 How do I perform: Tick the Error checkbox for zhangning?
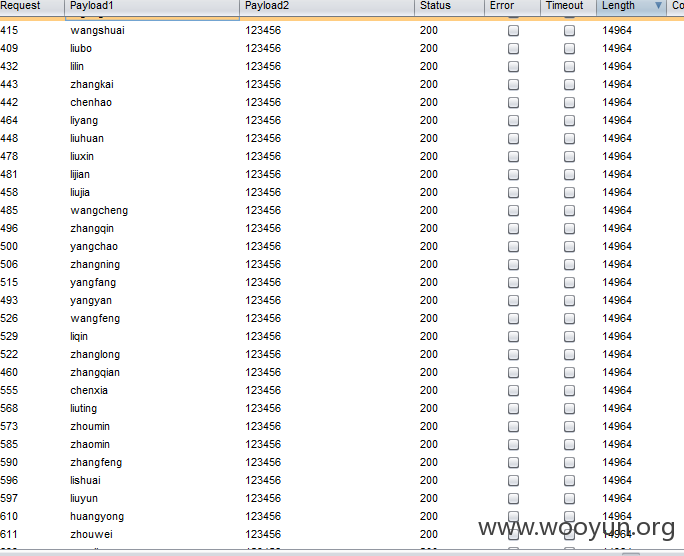tap(513, 264)
